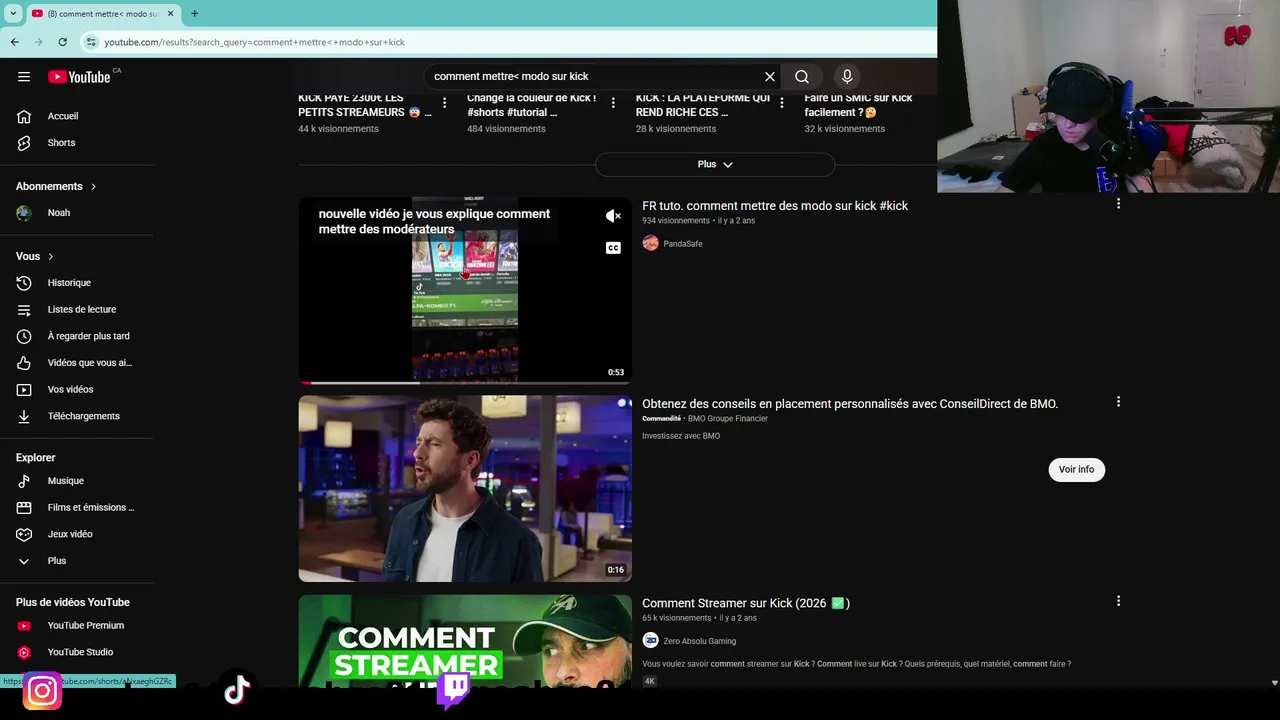Viewport: 1280px width, 720px height.
Task: Open a new browser tab
Action: coord(194,13)
